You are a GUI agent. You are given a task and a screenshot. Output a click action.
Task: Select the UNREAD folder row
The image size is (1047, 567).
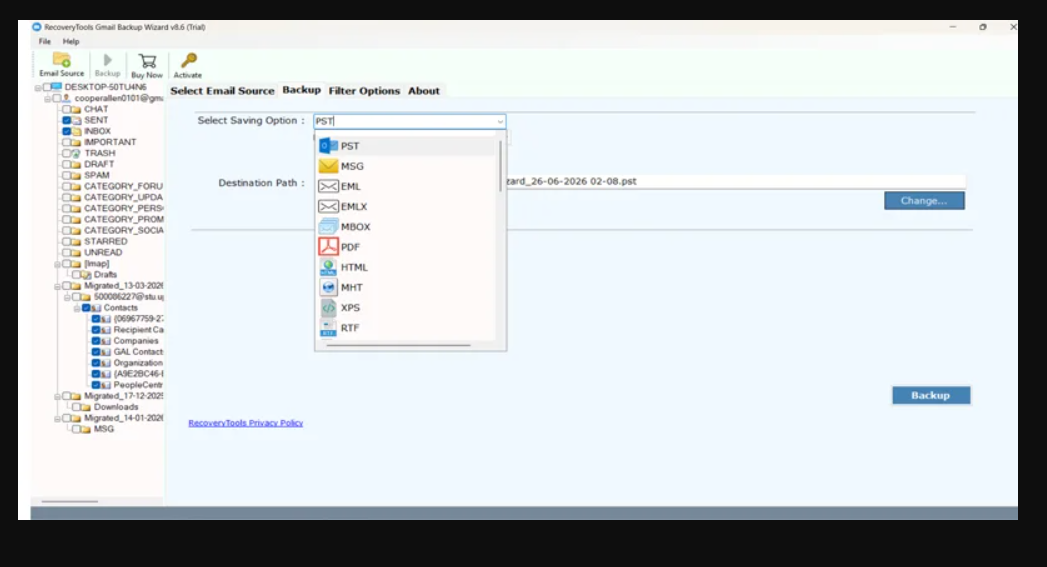[x=93, y=252]
